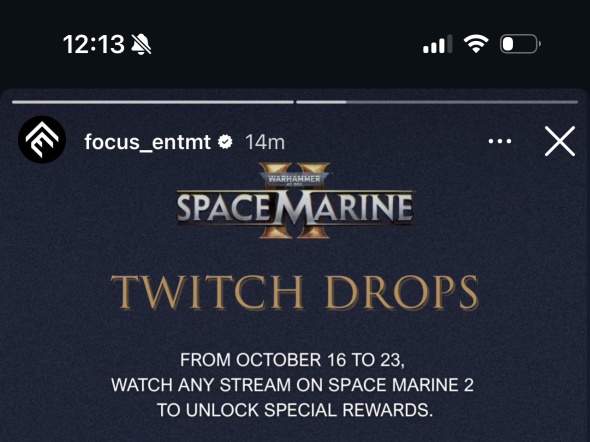
Task: Open the focus_entmt profile avatar
Action: click(42, 140)
